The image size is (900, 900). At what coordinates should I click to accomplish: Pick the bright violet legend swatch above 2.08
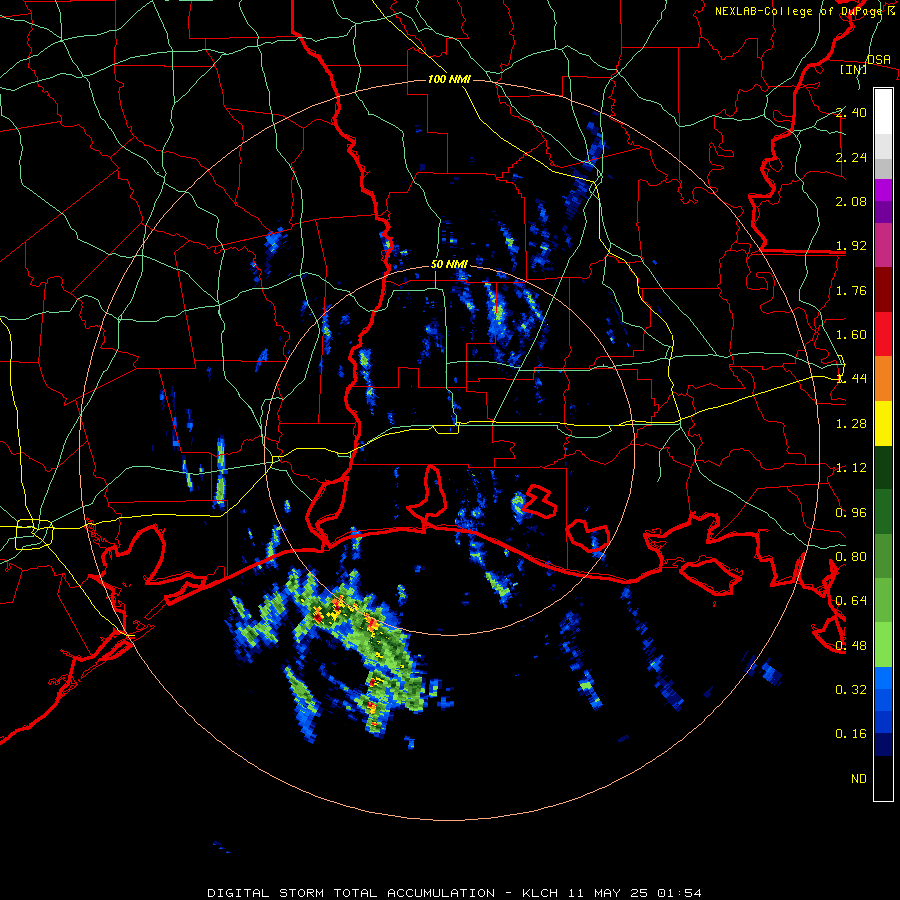883,190
